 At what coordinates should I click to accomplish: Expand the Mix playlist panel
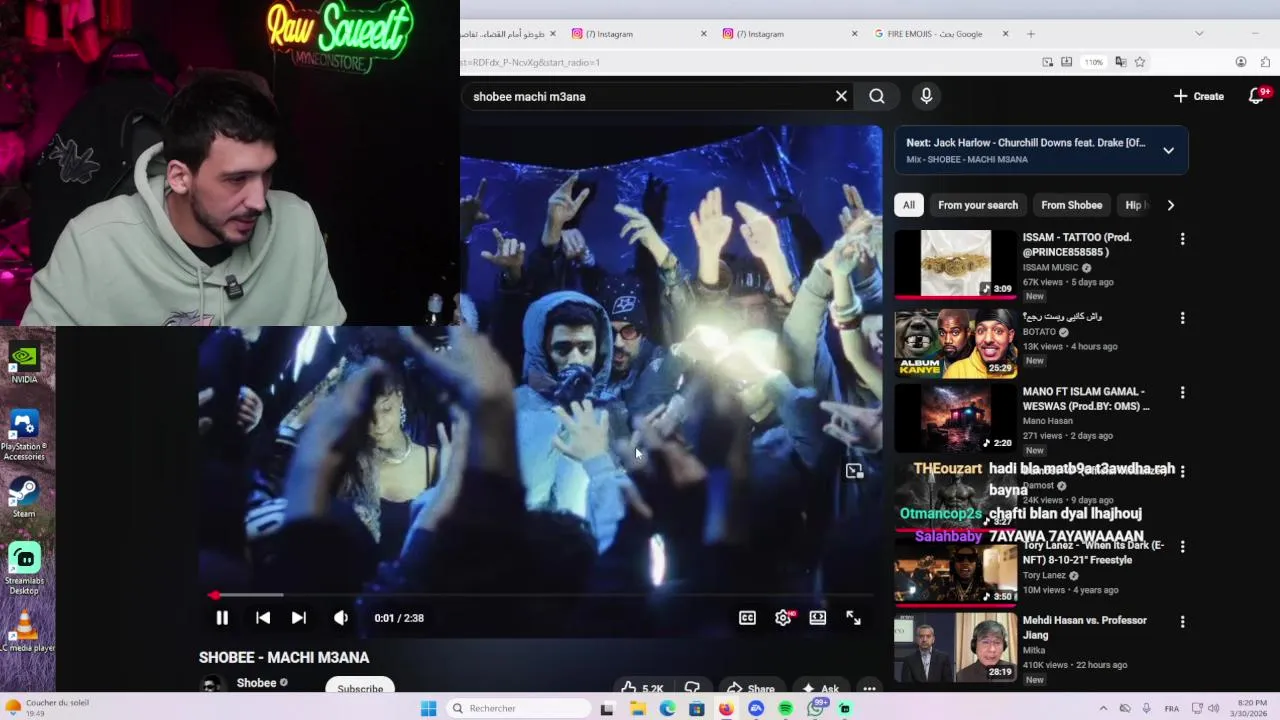click(x=1168, y=150)
